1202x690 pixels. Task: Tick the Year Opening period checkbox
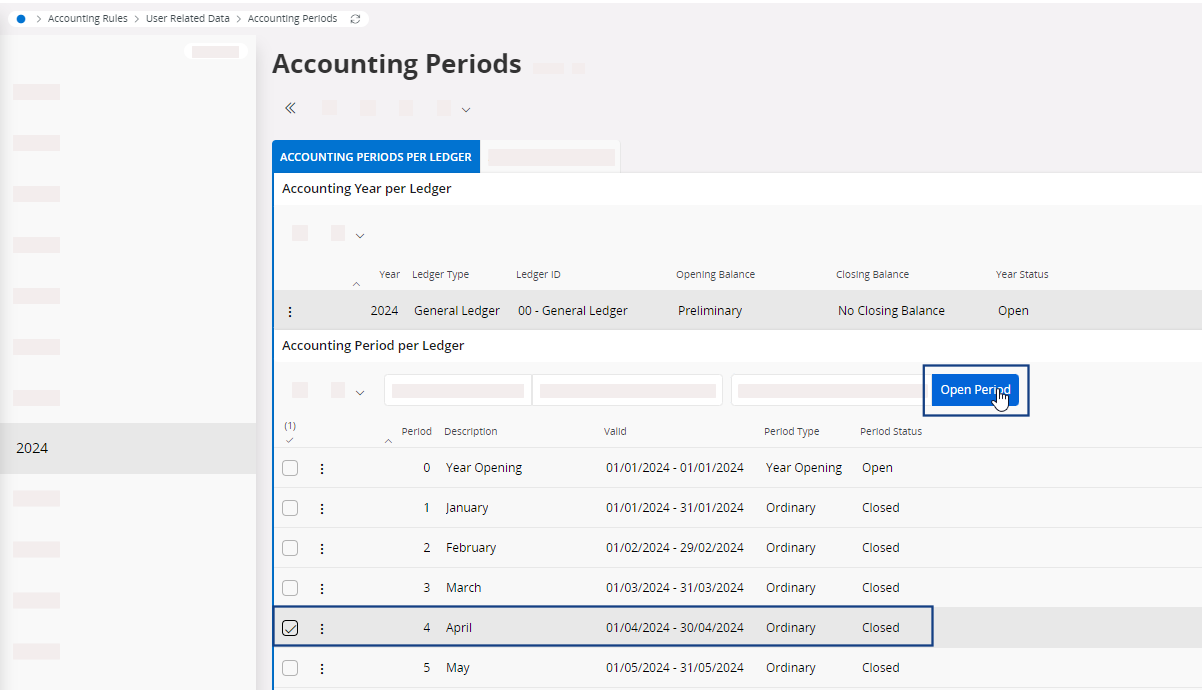[290, 468]
